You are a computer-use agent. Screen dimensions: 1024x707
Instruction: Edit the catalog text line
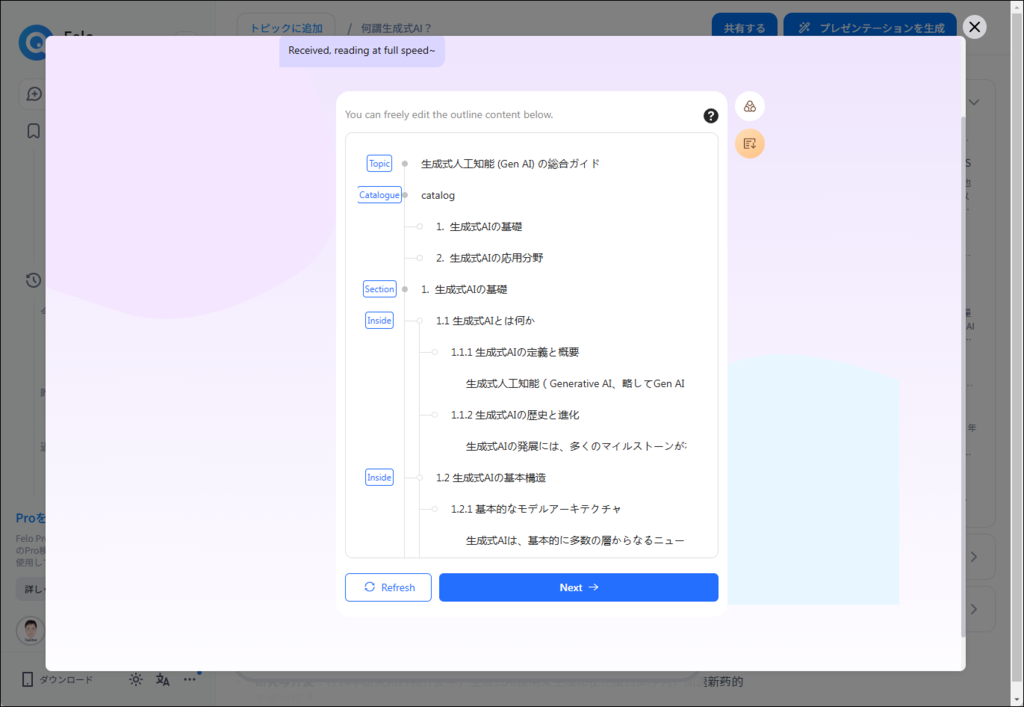[438, 195]
